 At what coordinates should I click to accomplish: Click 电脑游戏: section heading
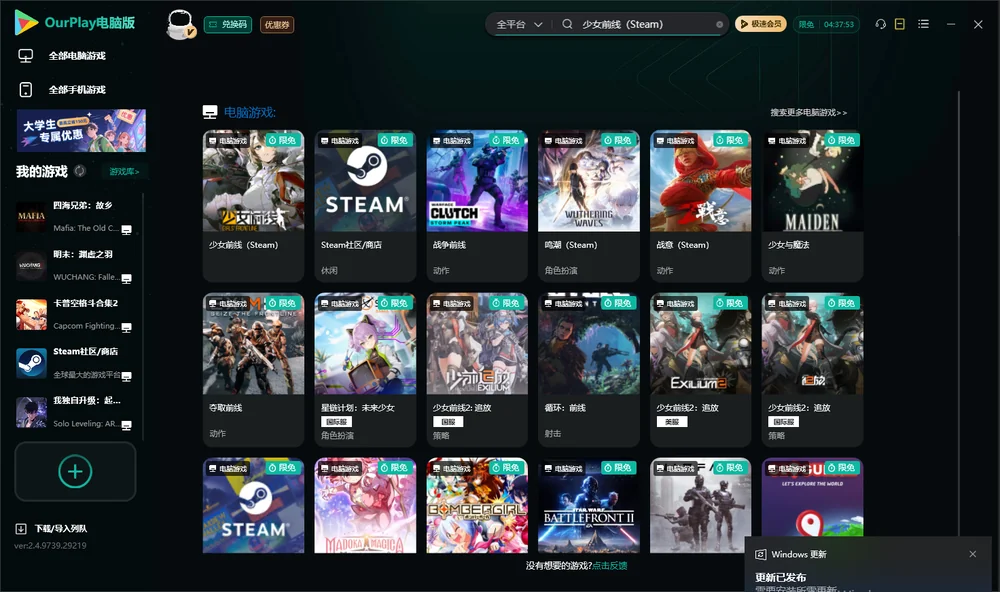tap(249, 112)
